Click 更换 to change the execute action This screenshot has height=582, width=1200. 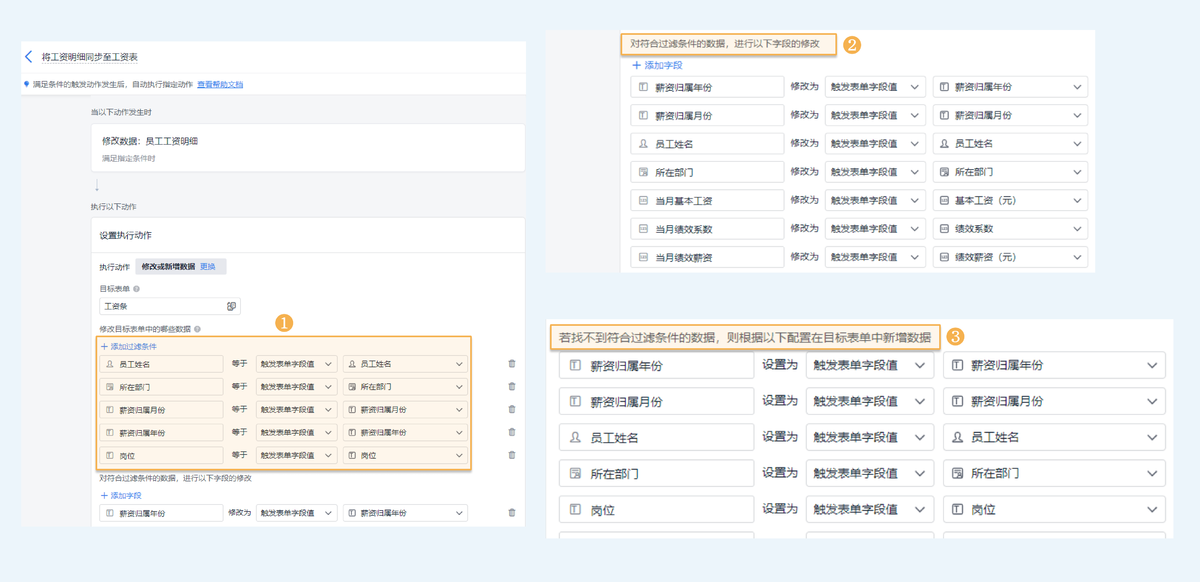208,267
